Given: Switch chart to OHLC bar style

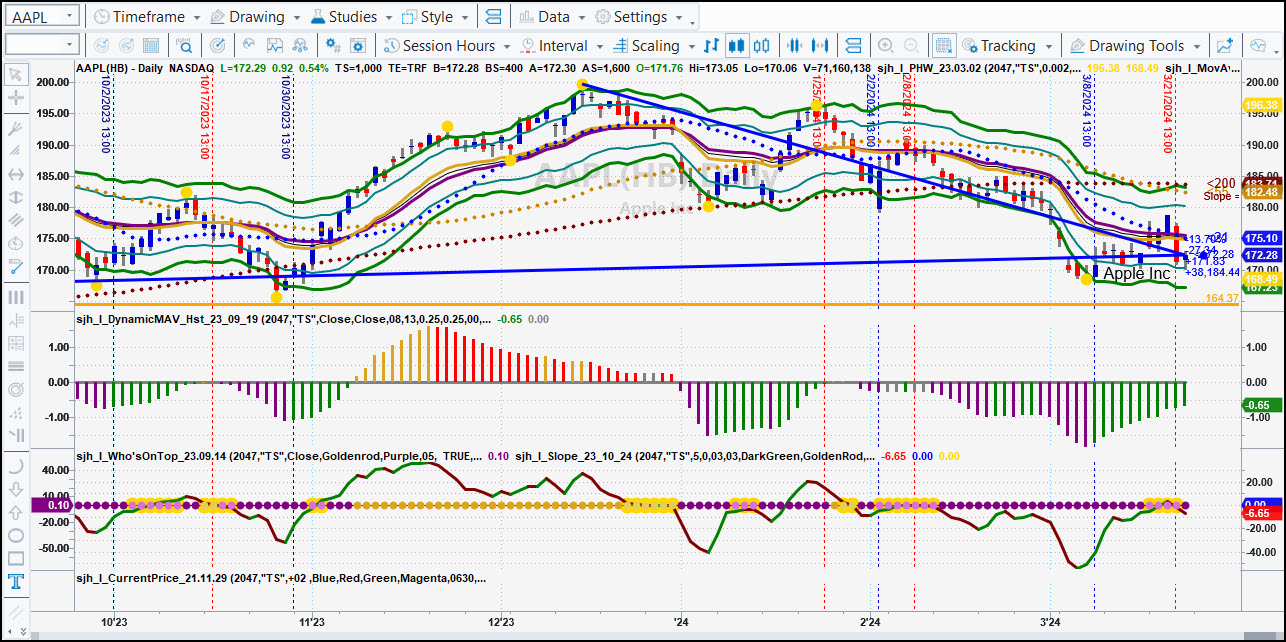Looking at the screenshot, I should [x=711, y=46].
